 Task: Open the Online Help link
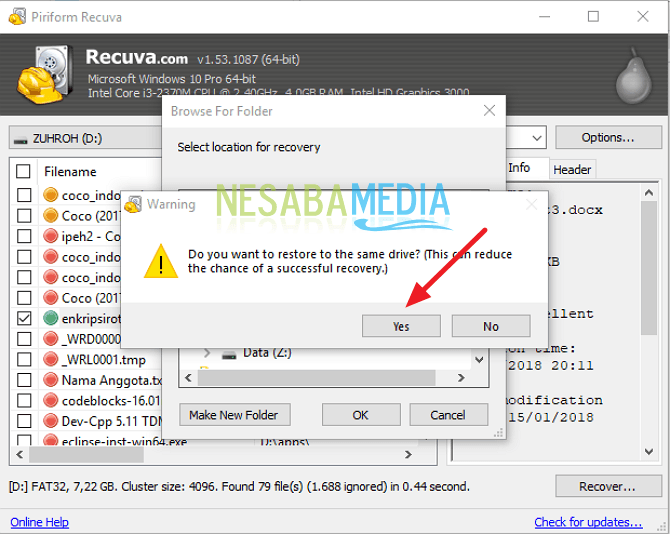click(39, 522)
